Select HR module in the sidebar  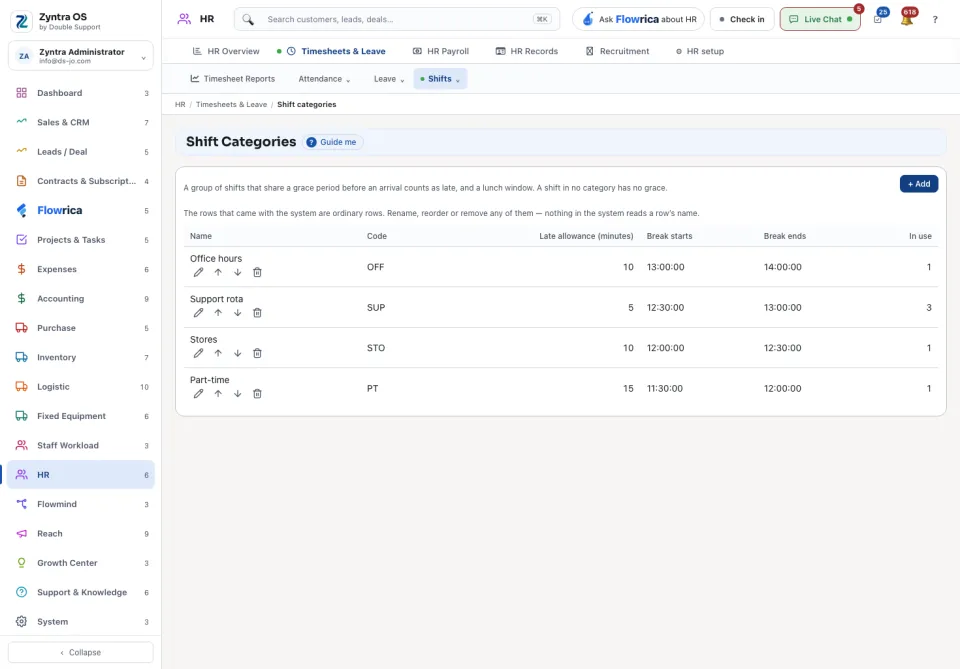click(x=81, y=475)
